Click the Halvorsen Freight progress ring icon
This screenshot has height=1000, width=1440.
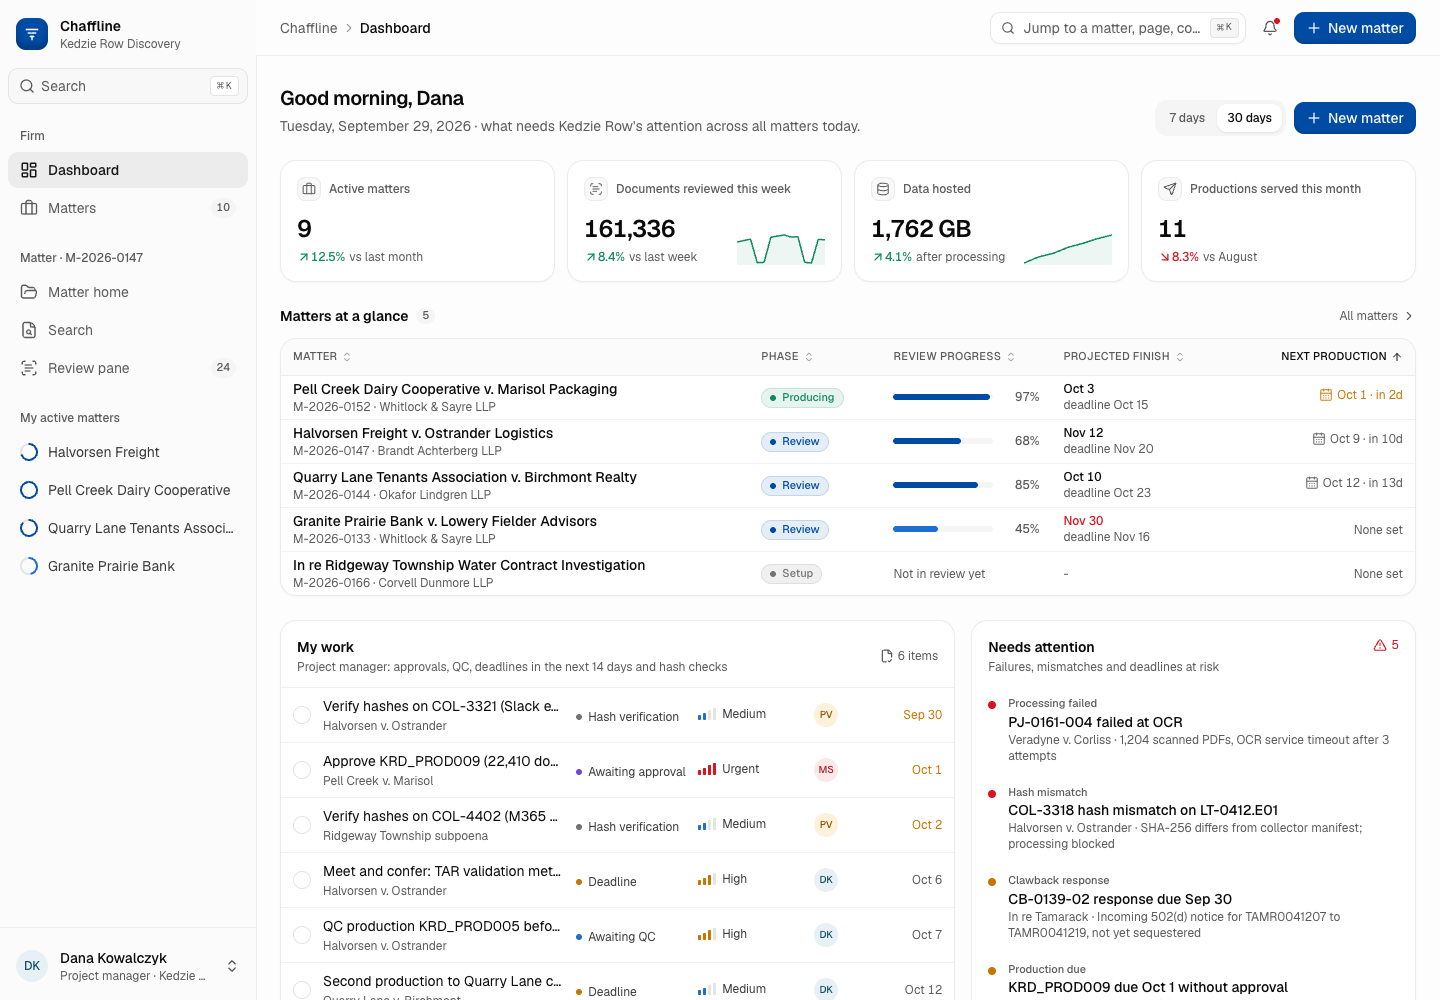tap(29, 452)
